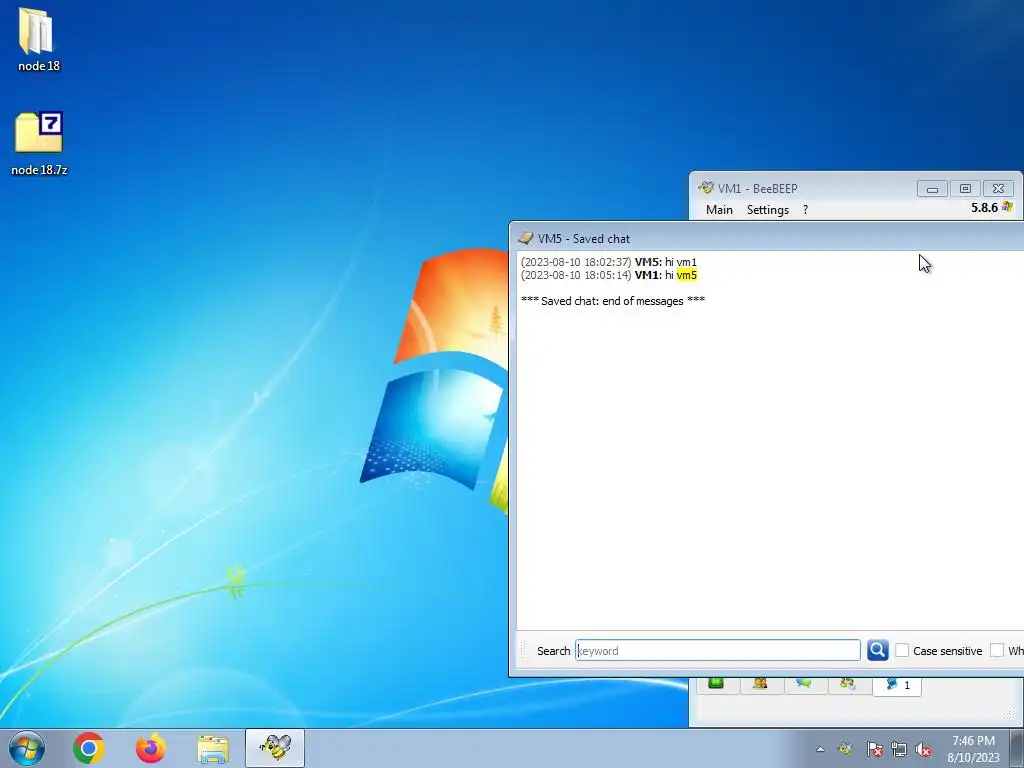Open the green grid tab in BeeBEEP

click(716, 684)
